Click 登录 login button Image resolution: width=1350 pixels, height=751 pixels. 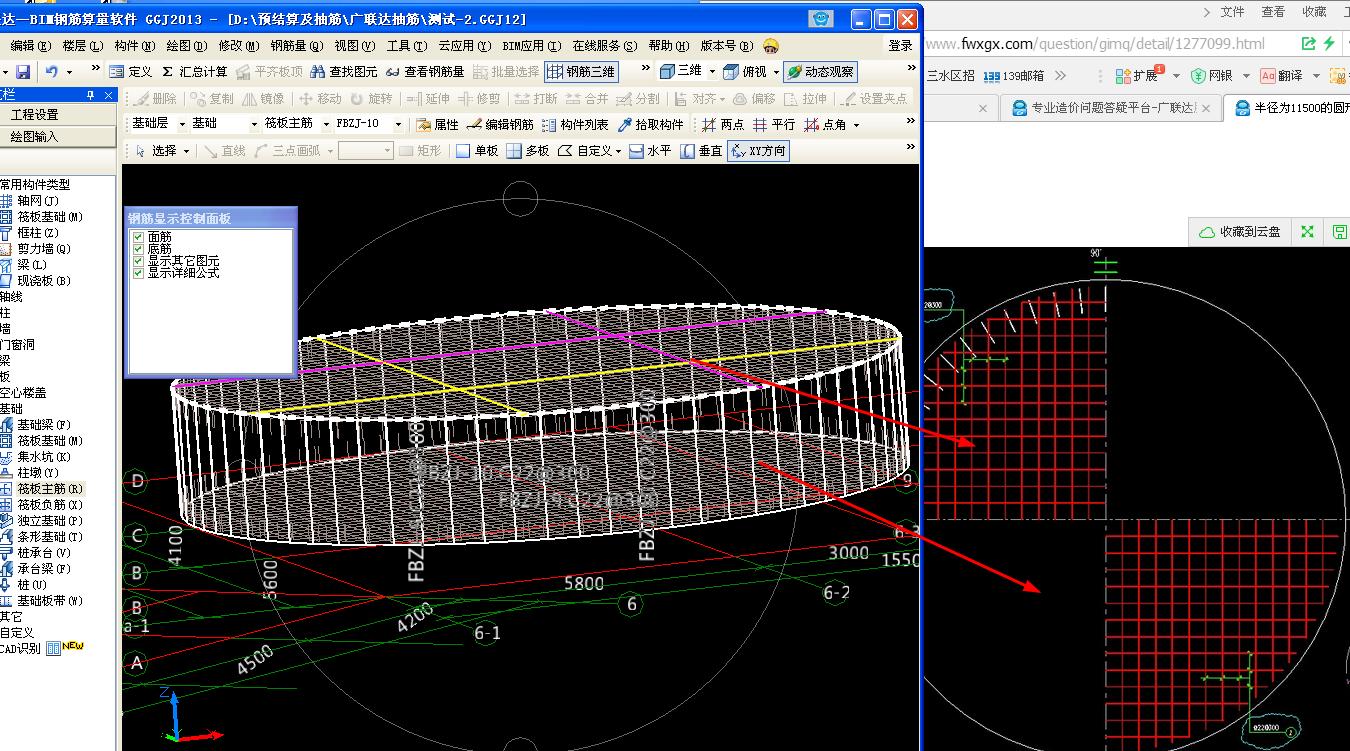[900, 46]
